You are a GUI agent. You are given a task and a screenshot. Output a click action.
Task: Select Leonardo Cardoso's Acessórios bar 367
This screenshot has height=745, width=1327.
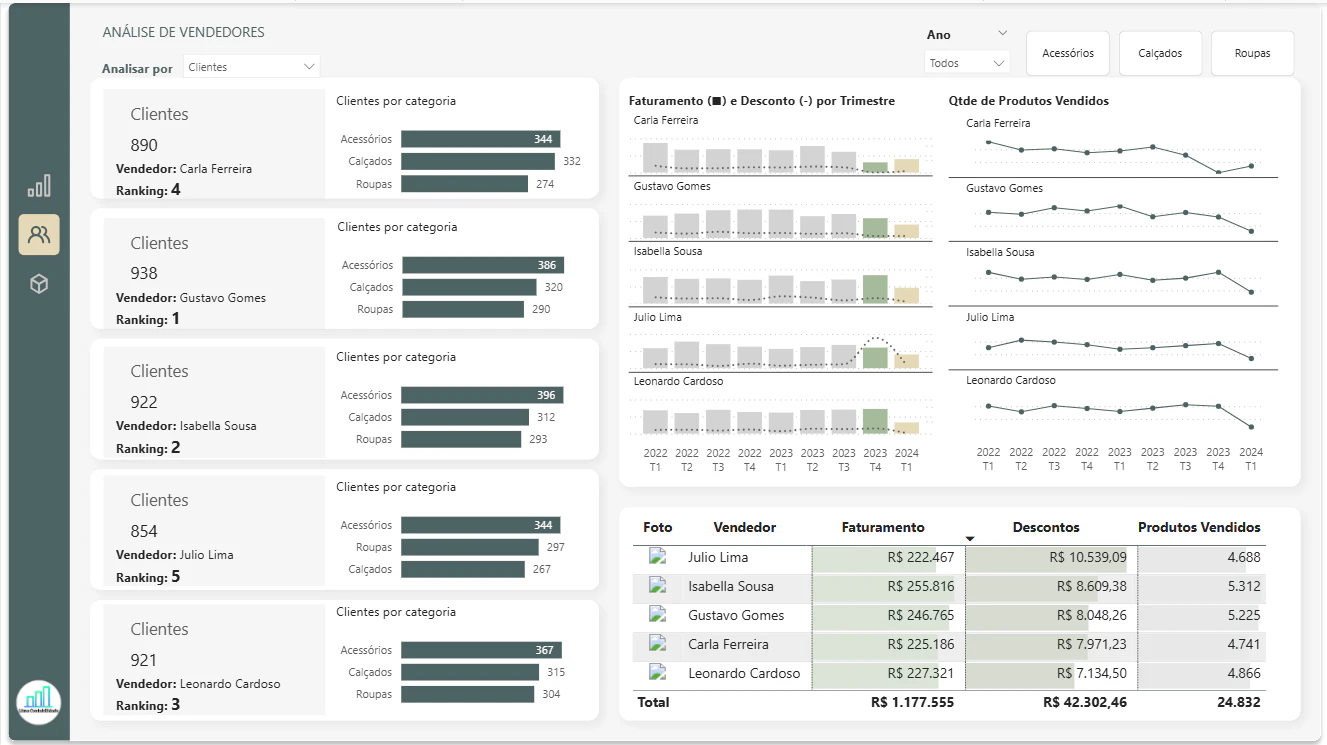tap(482, 650)
